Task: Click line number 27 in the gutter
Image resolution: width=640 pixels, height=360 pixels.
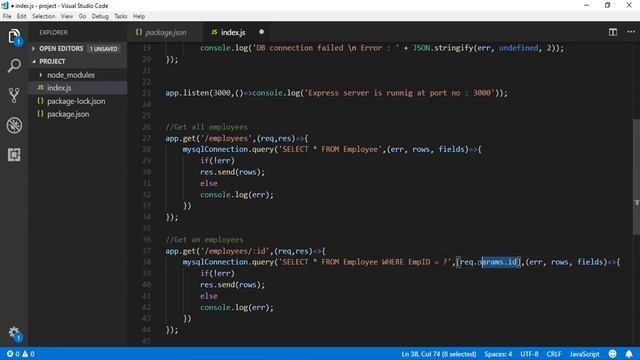Action: click(146, 138)
